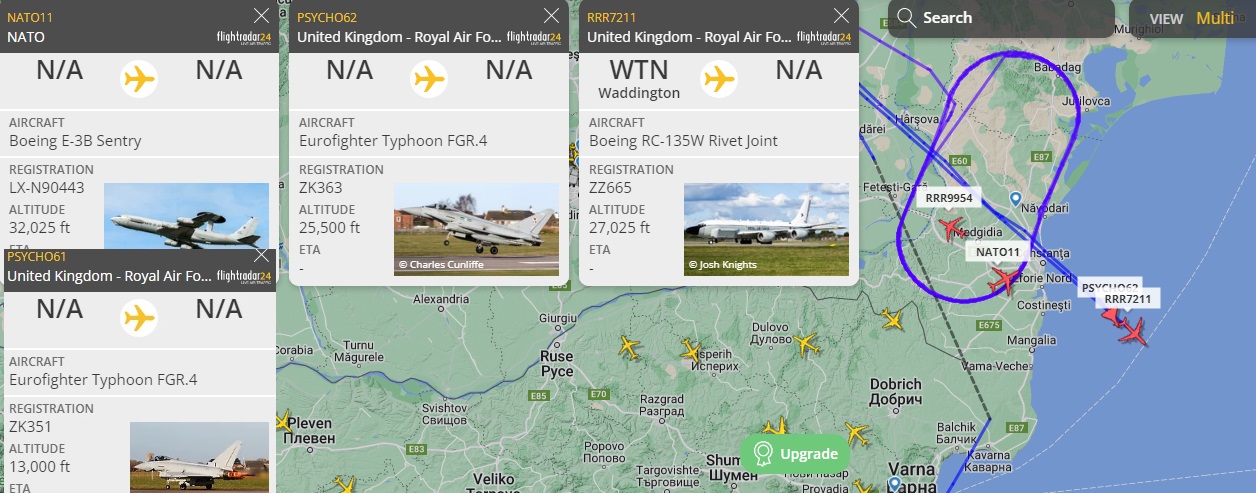Click the yellow plane icon in PSYCHO62 panel
Screen dimensions: 1256x493
point(429,77)
